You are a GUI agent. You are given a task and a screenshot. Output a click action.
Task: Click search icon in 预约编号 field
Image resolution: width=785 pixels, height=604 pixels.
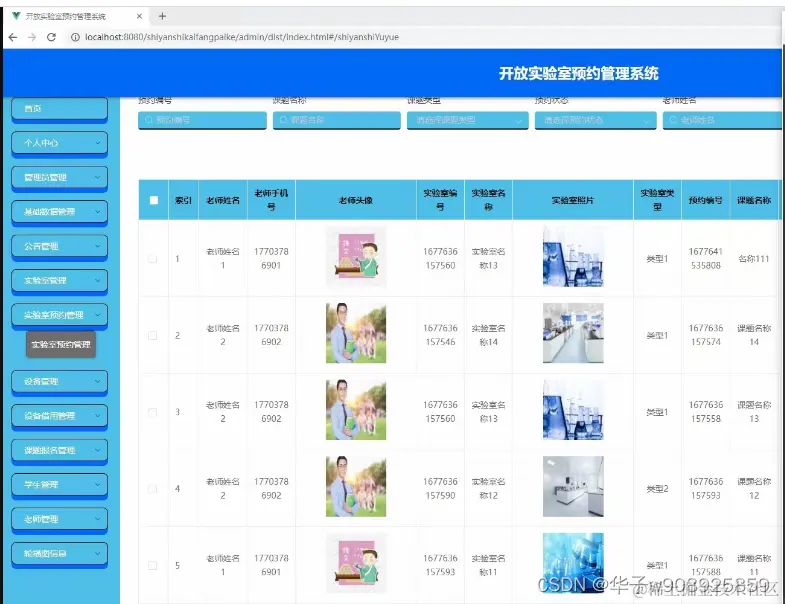[x=149, y=120]
